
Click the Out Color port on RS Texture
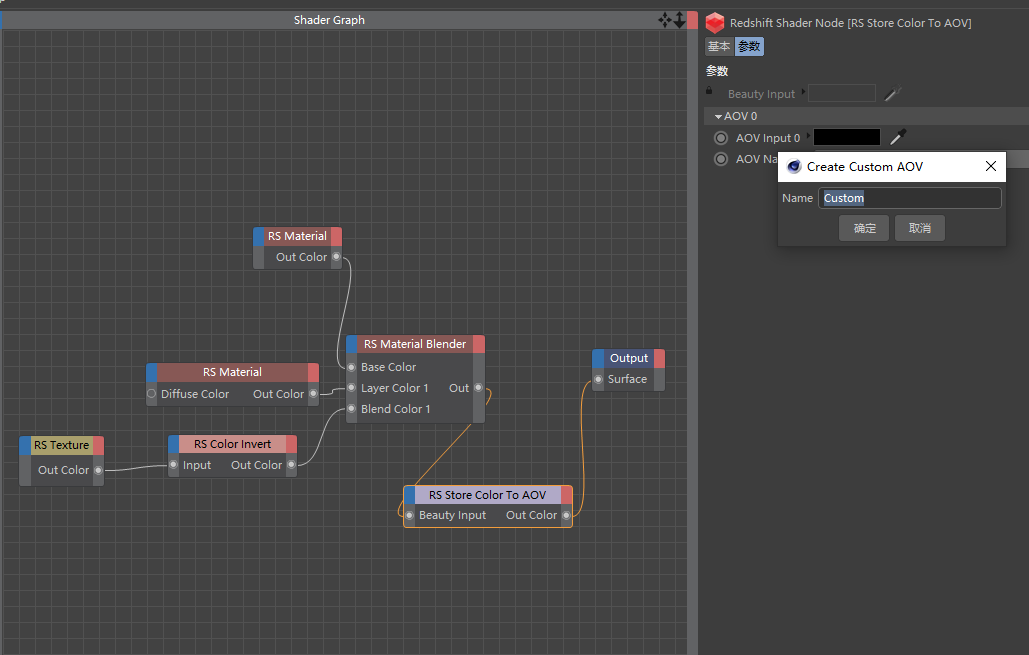click(98, 470)
